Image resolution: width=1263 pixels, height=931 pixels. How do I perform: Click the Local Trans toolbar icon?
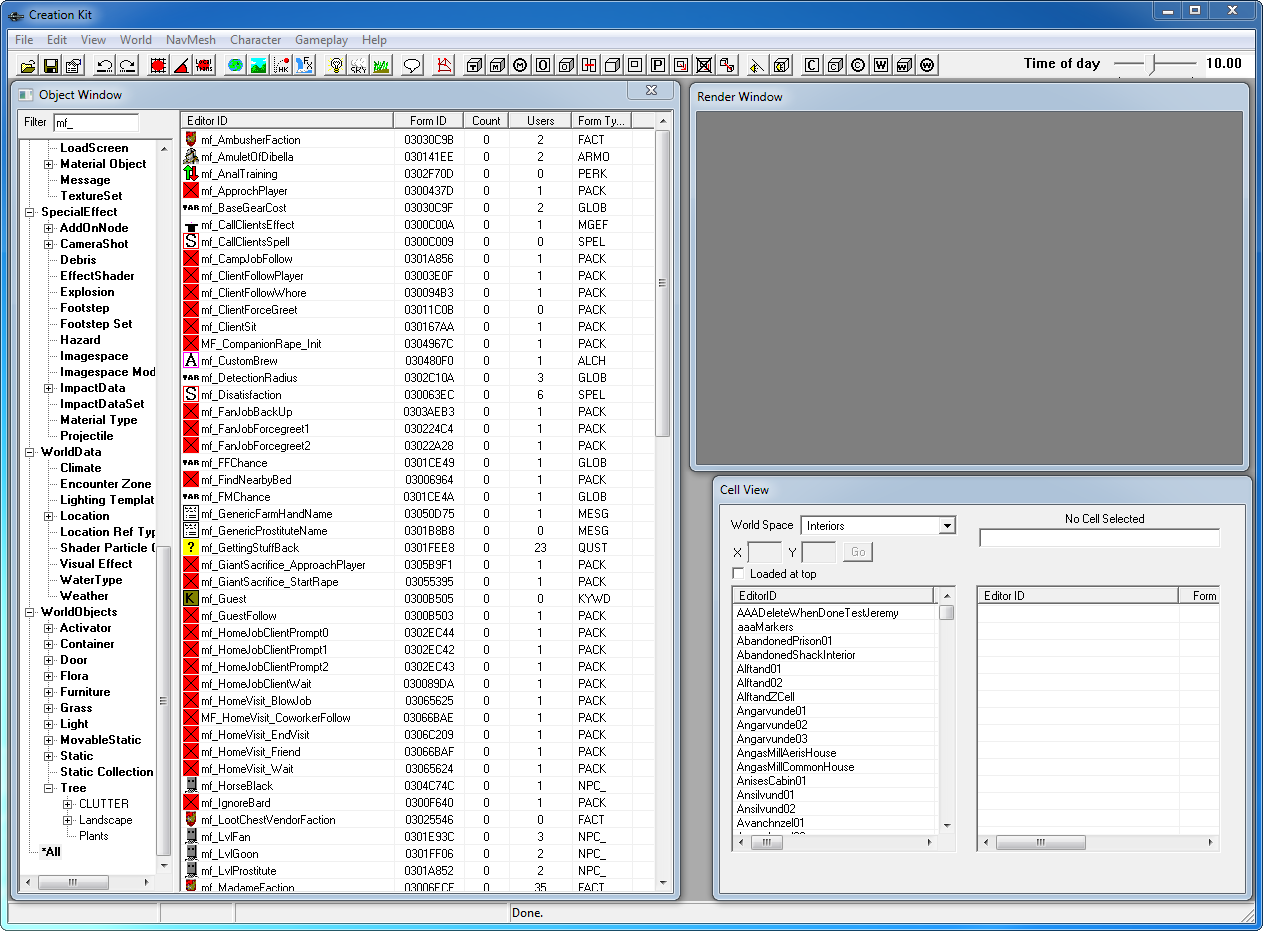[x=204, y=66]
